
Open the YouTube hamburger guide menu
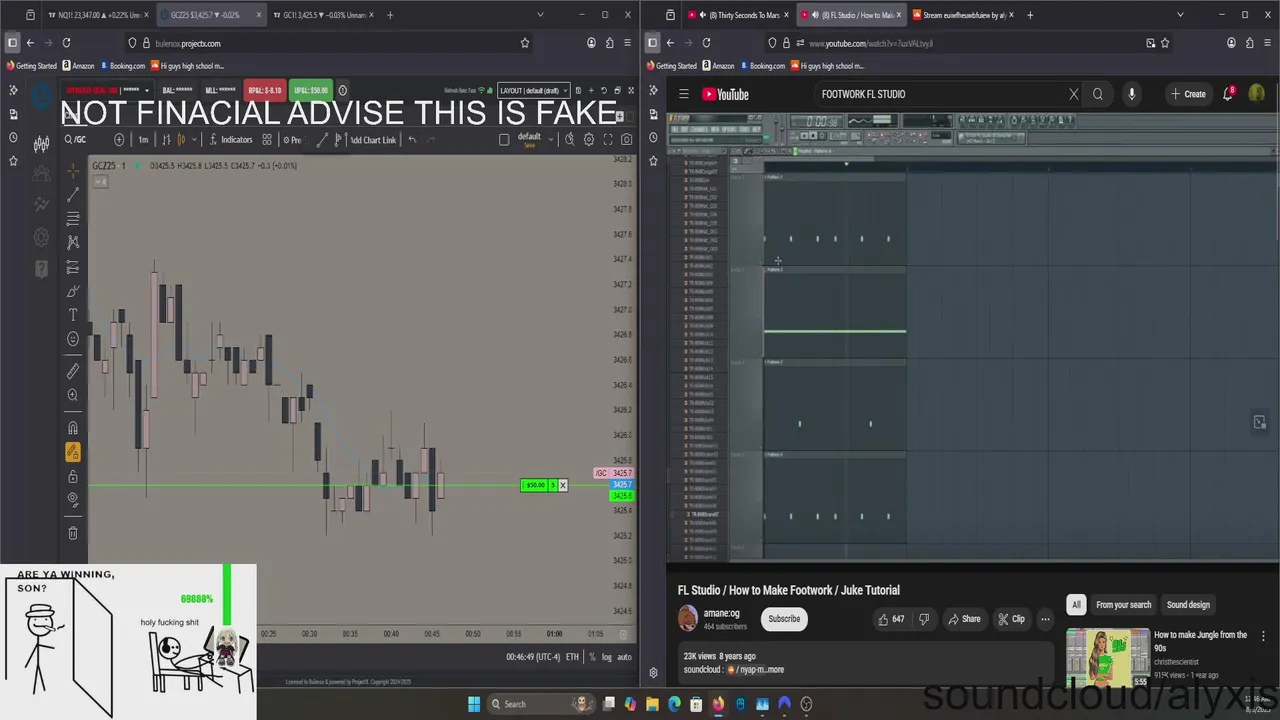point(684,94)
